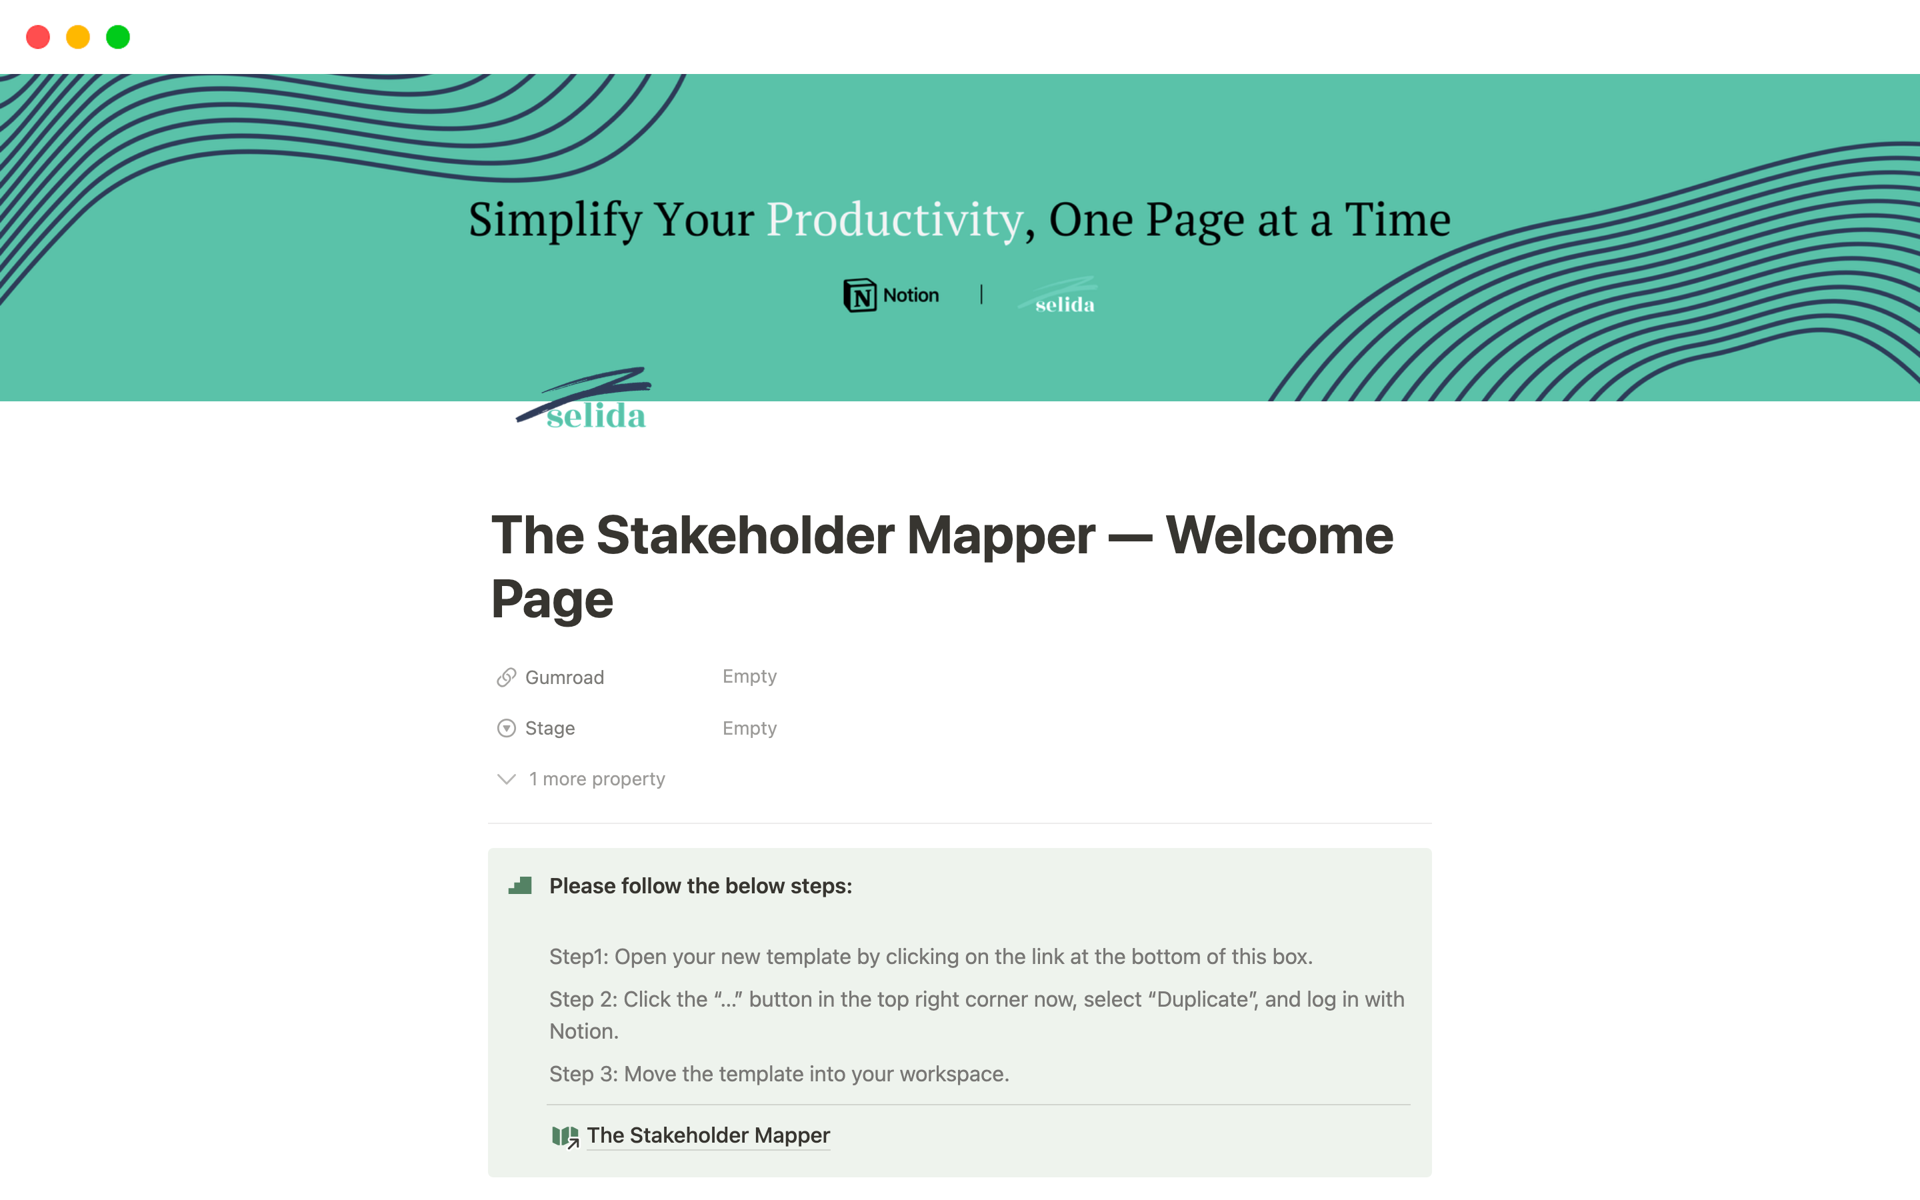
Task: Click the link icon beside the Gumroad property
Action: 506,677
